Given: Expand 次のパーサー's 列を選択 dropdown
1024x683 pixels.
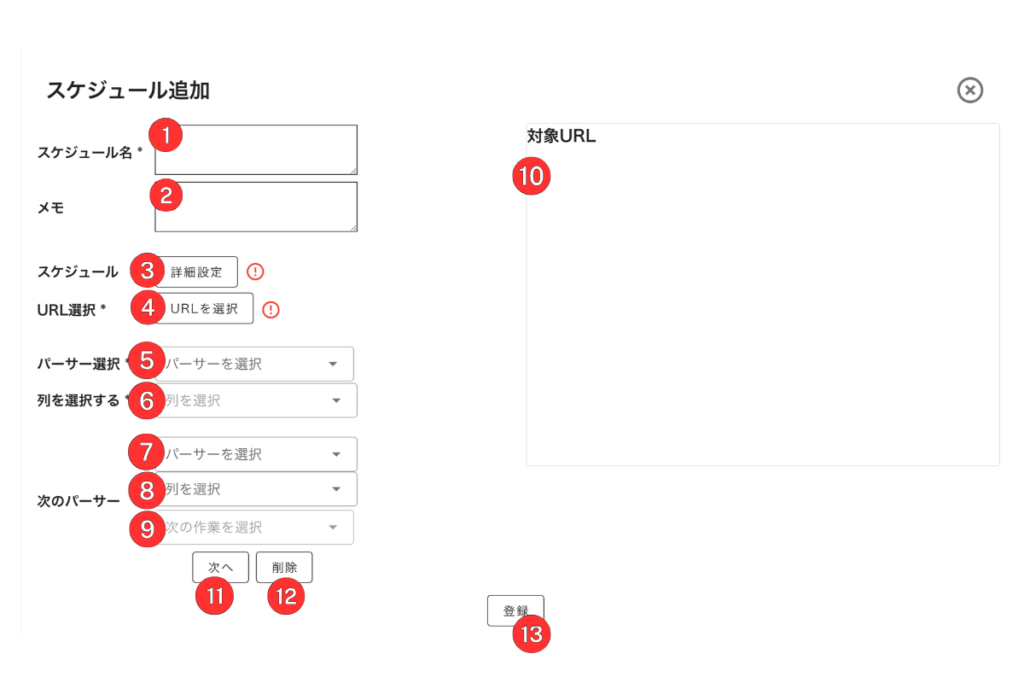Looking at the screenshot, I should pyautogui.click(x=260, y=489).
